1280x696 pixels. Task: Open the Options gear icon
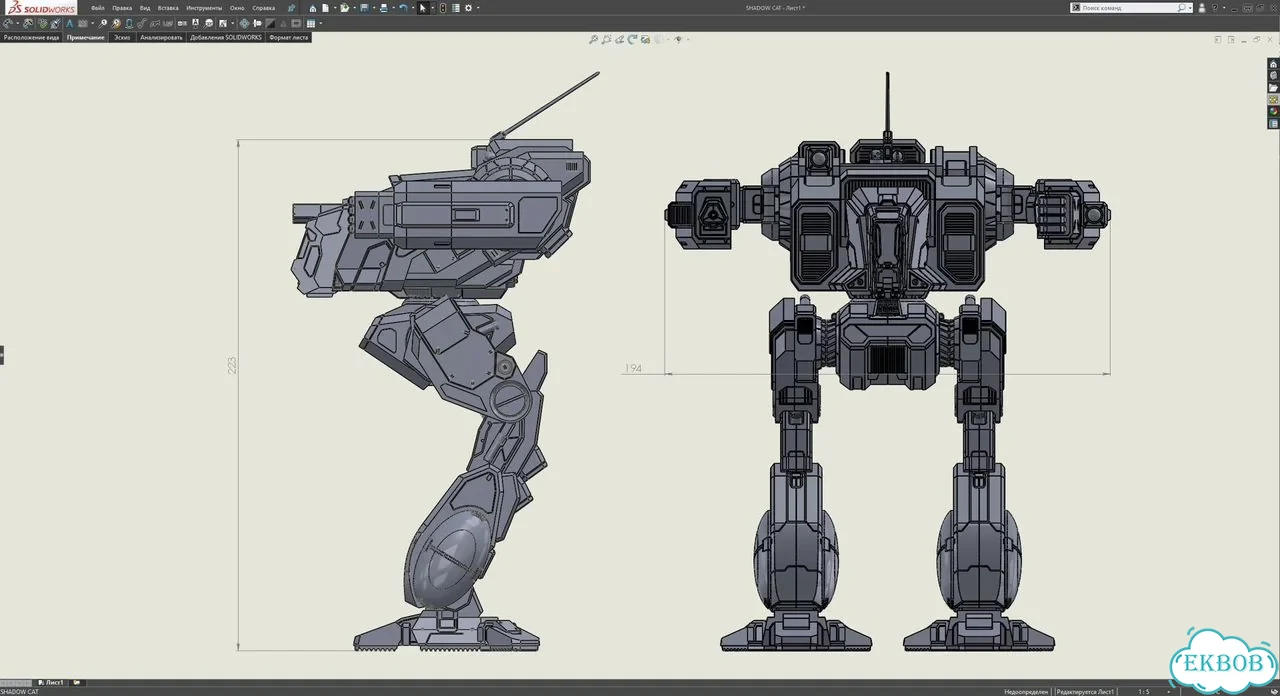click(468, 8)
